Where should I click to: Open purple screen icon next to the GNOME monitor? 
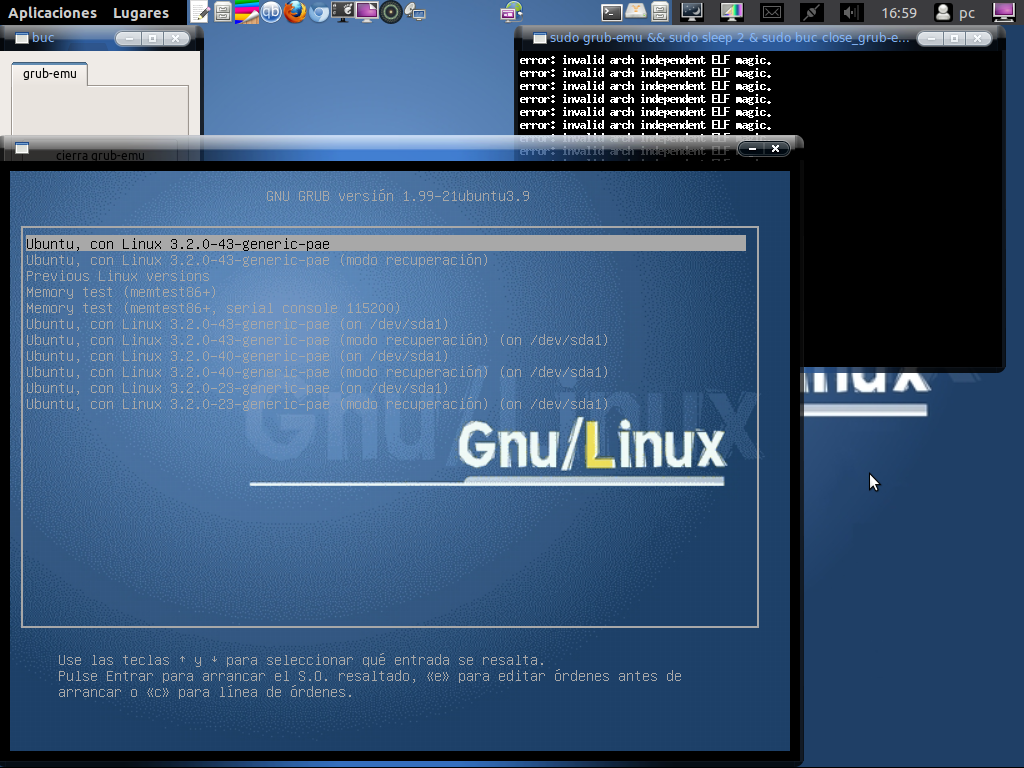366,12
